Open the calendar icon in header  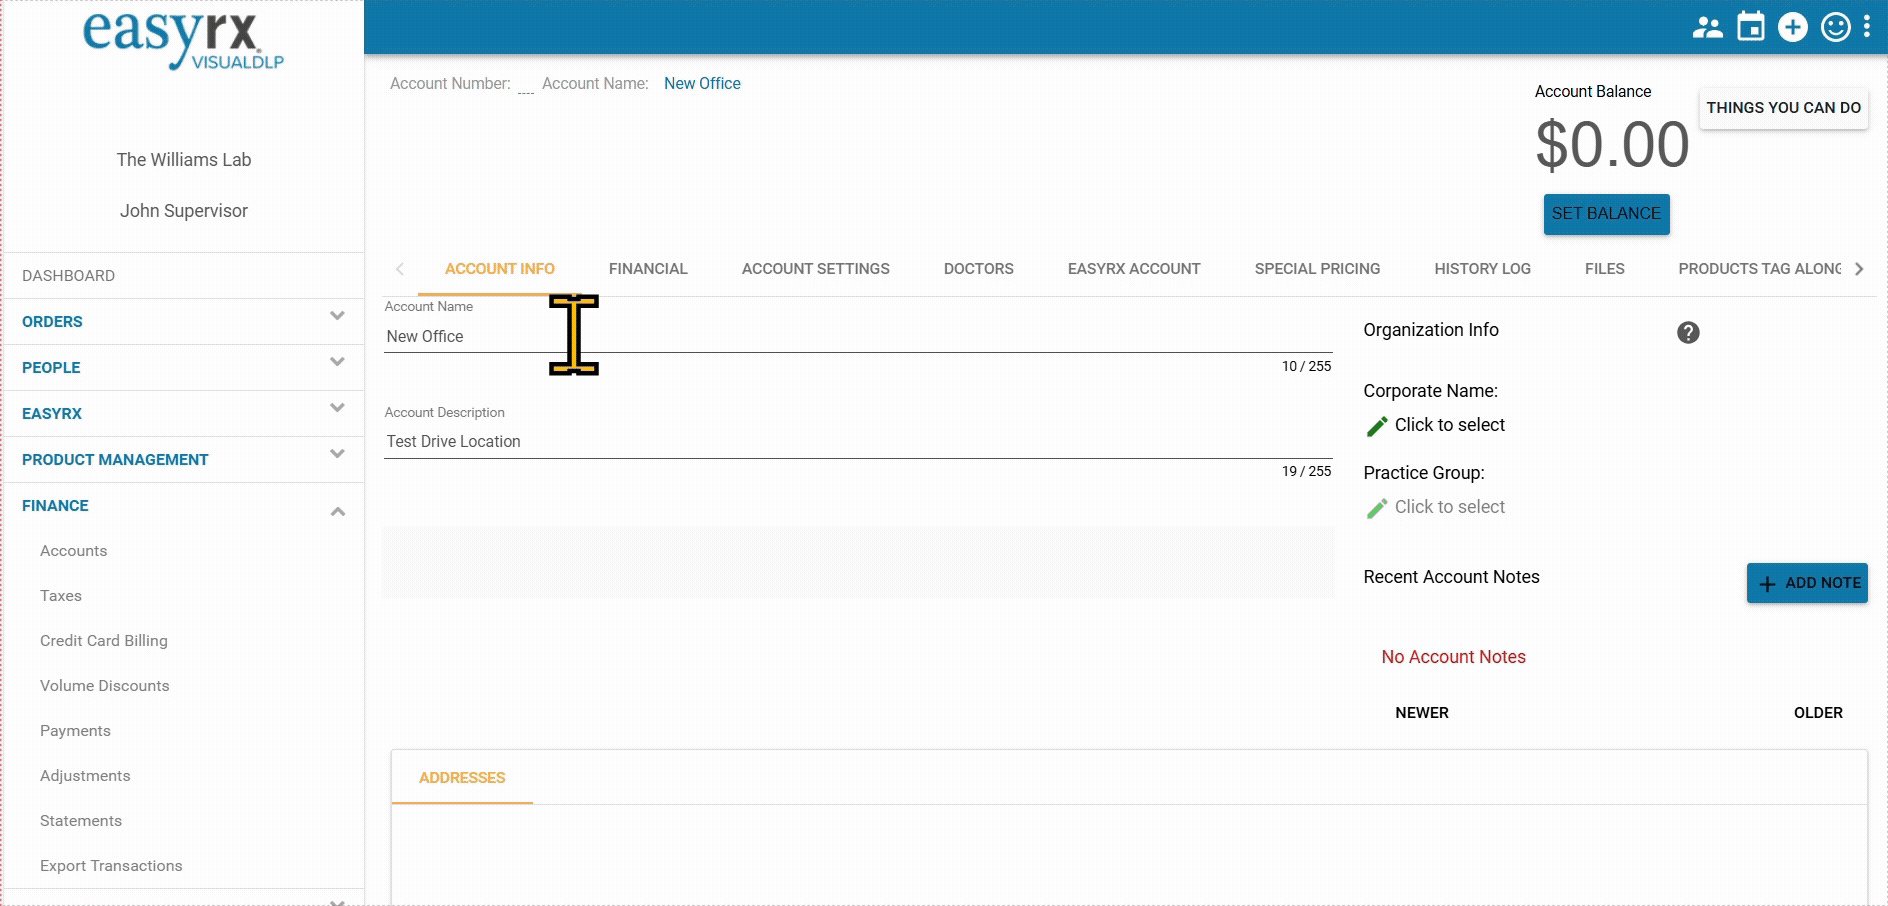tap(1750, 27)
